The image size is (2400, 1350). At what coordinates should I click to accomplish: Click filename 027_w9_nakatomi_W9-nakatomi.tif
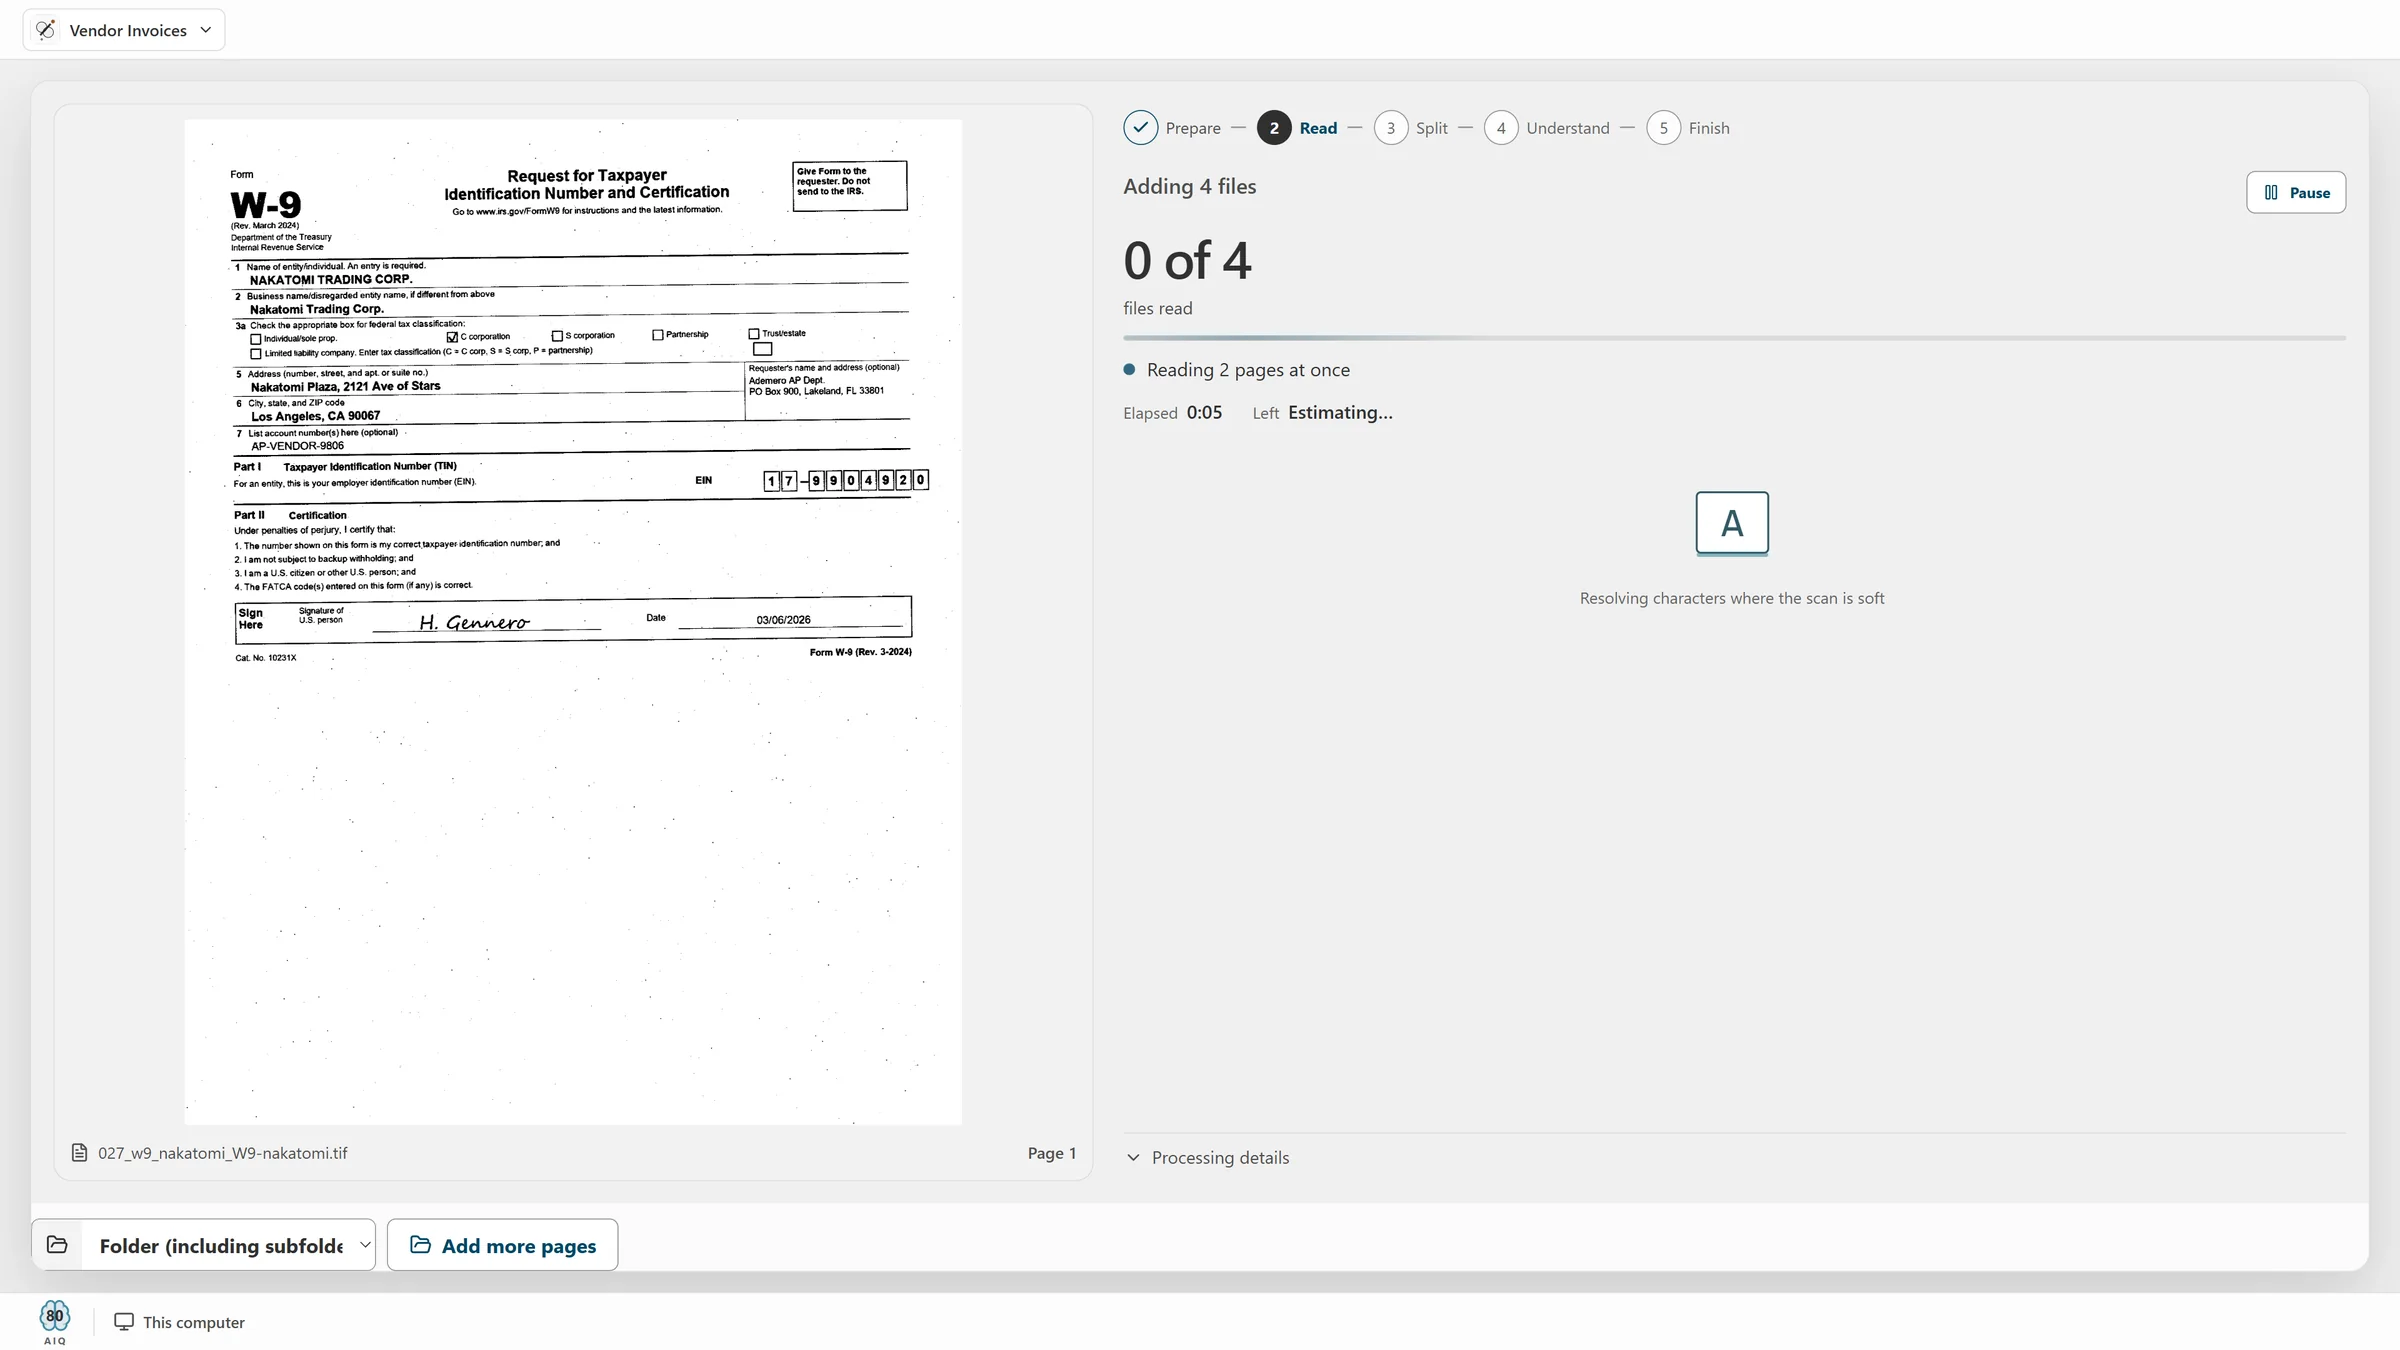click(223, 1153)
